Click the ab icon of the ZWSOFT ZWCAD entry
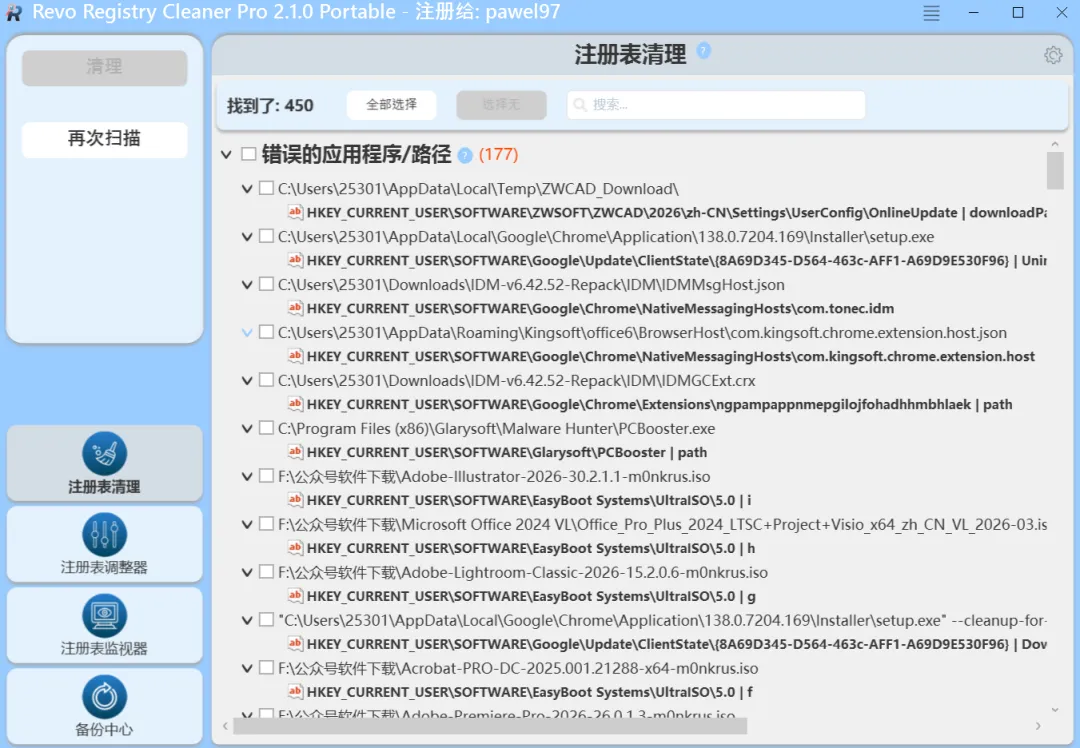Screen dimensions: 1080x748 295,212
